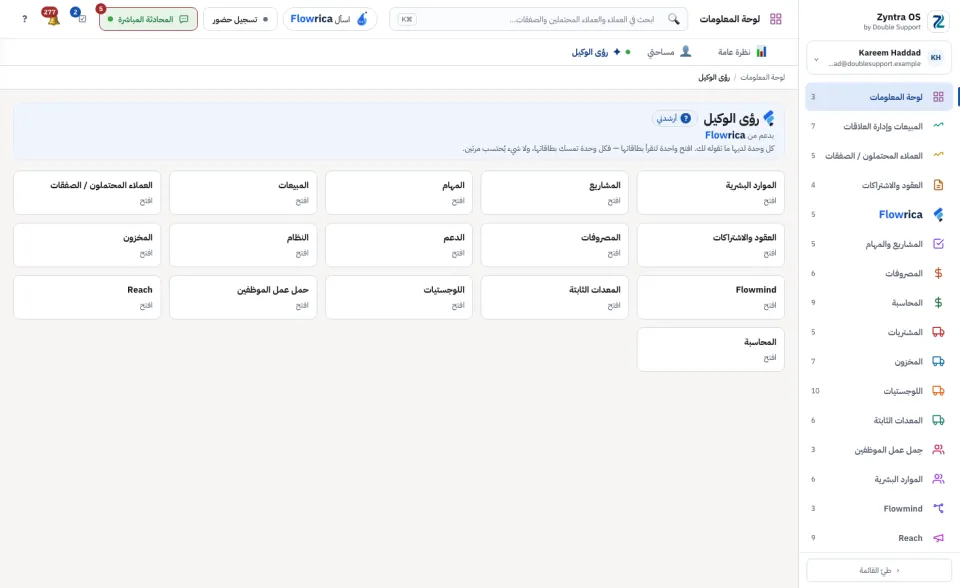The height and width of the screenshot is (588, 960).
Task: Open لوحة المعلومات in the sidebar menu
Action: coord(879,97)
